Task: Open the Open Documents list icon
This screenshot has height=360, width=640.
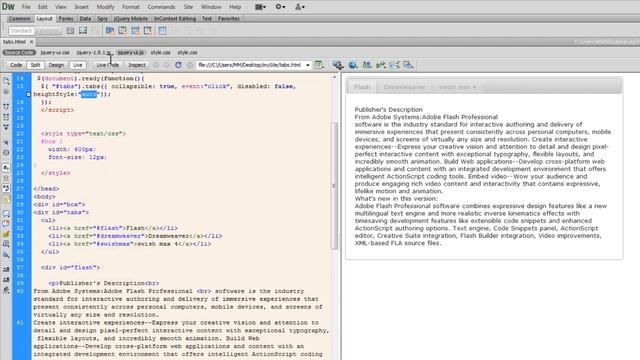Action: point(6,80)
